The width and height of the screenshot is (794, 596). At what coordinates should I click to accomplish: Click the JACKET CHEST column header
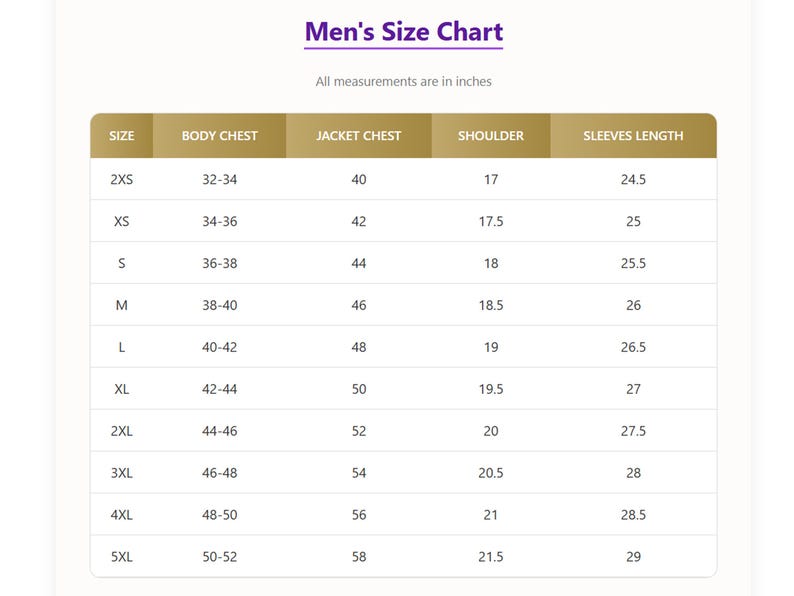pyautogui.click(x=359, y=136)
